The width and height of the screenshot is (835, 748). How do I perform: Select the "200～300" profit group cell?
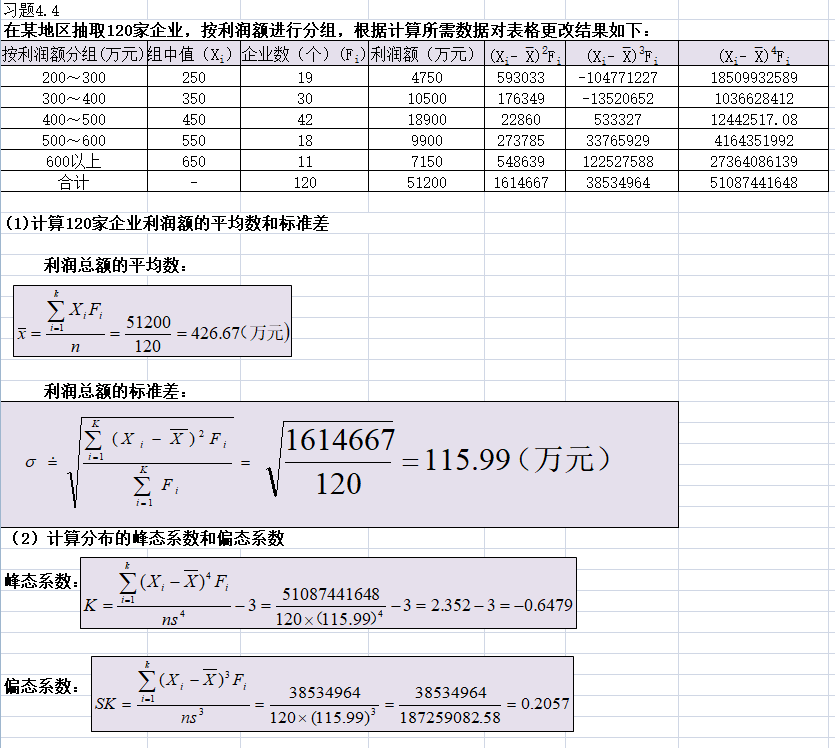click(x=73, y=77)
